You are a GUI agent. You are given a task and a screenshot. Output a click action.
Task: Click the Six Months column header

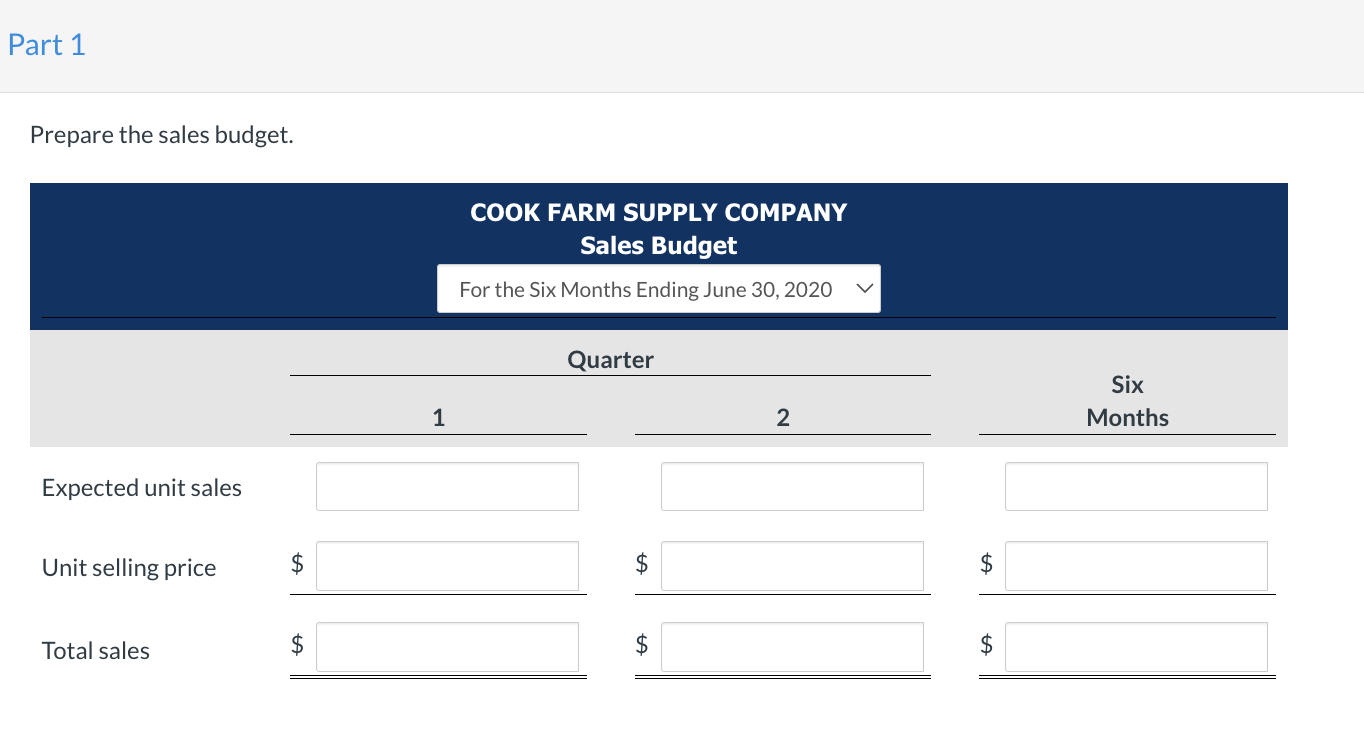pos(1127,401)
